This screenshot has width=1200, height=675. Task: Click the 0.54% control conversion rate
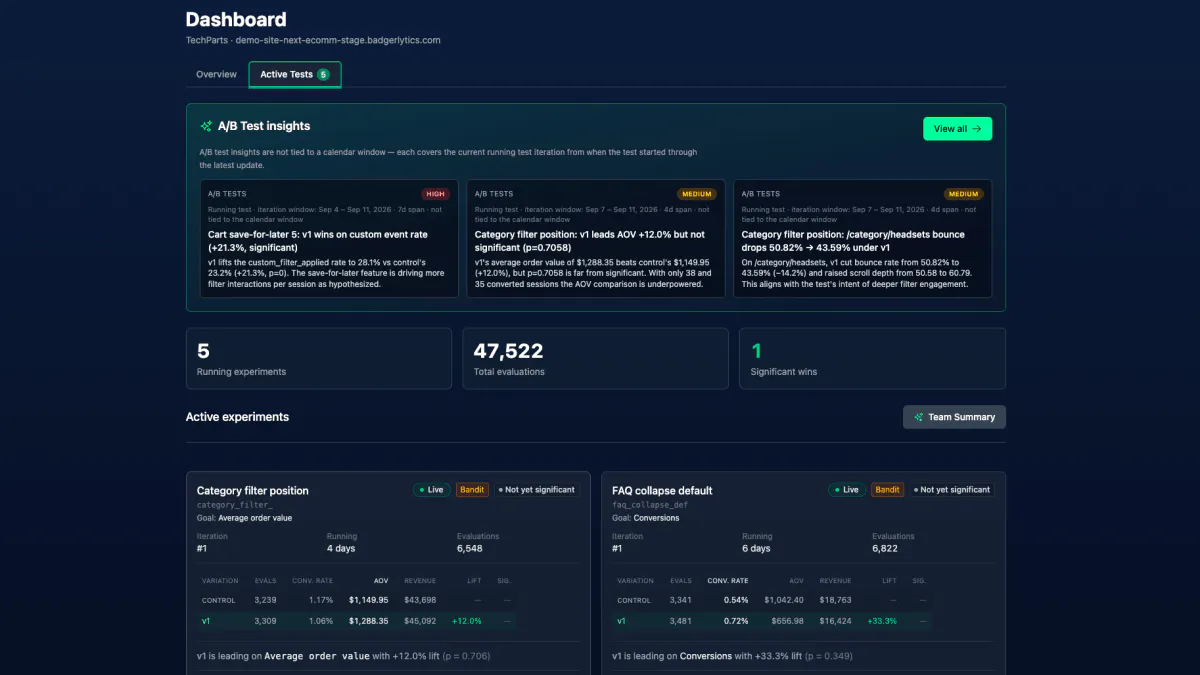tap(735, 600)
